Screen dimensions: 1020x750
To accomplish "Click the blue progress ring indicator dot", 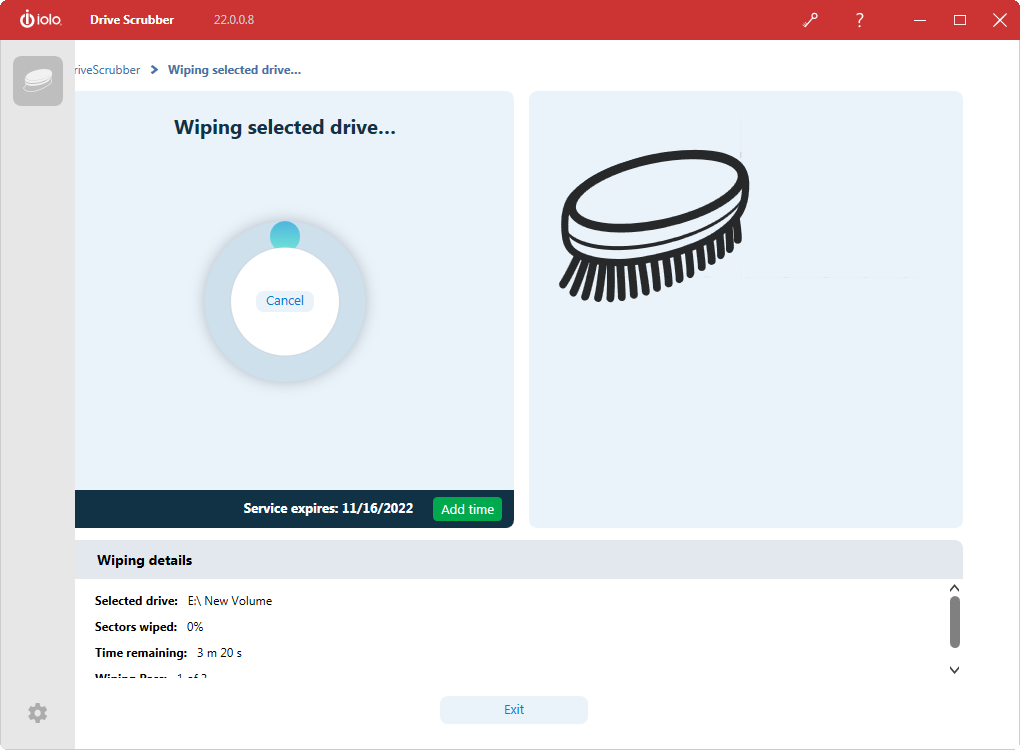I will [x=285, y=236].
